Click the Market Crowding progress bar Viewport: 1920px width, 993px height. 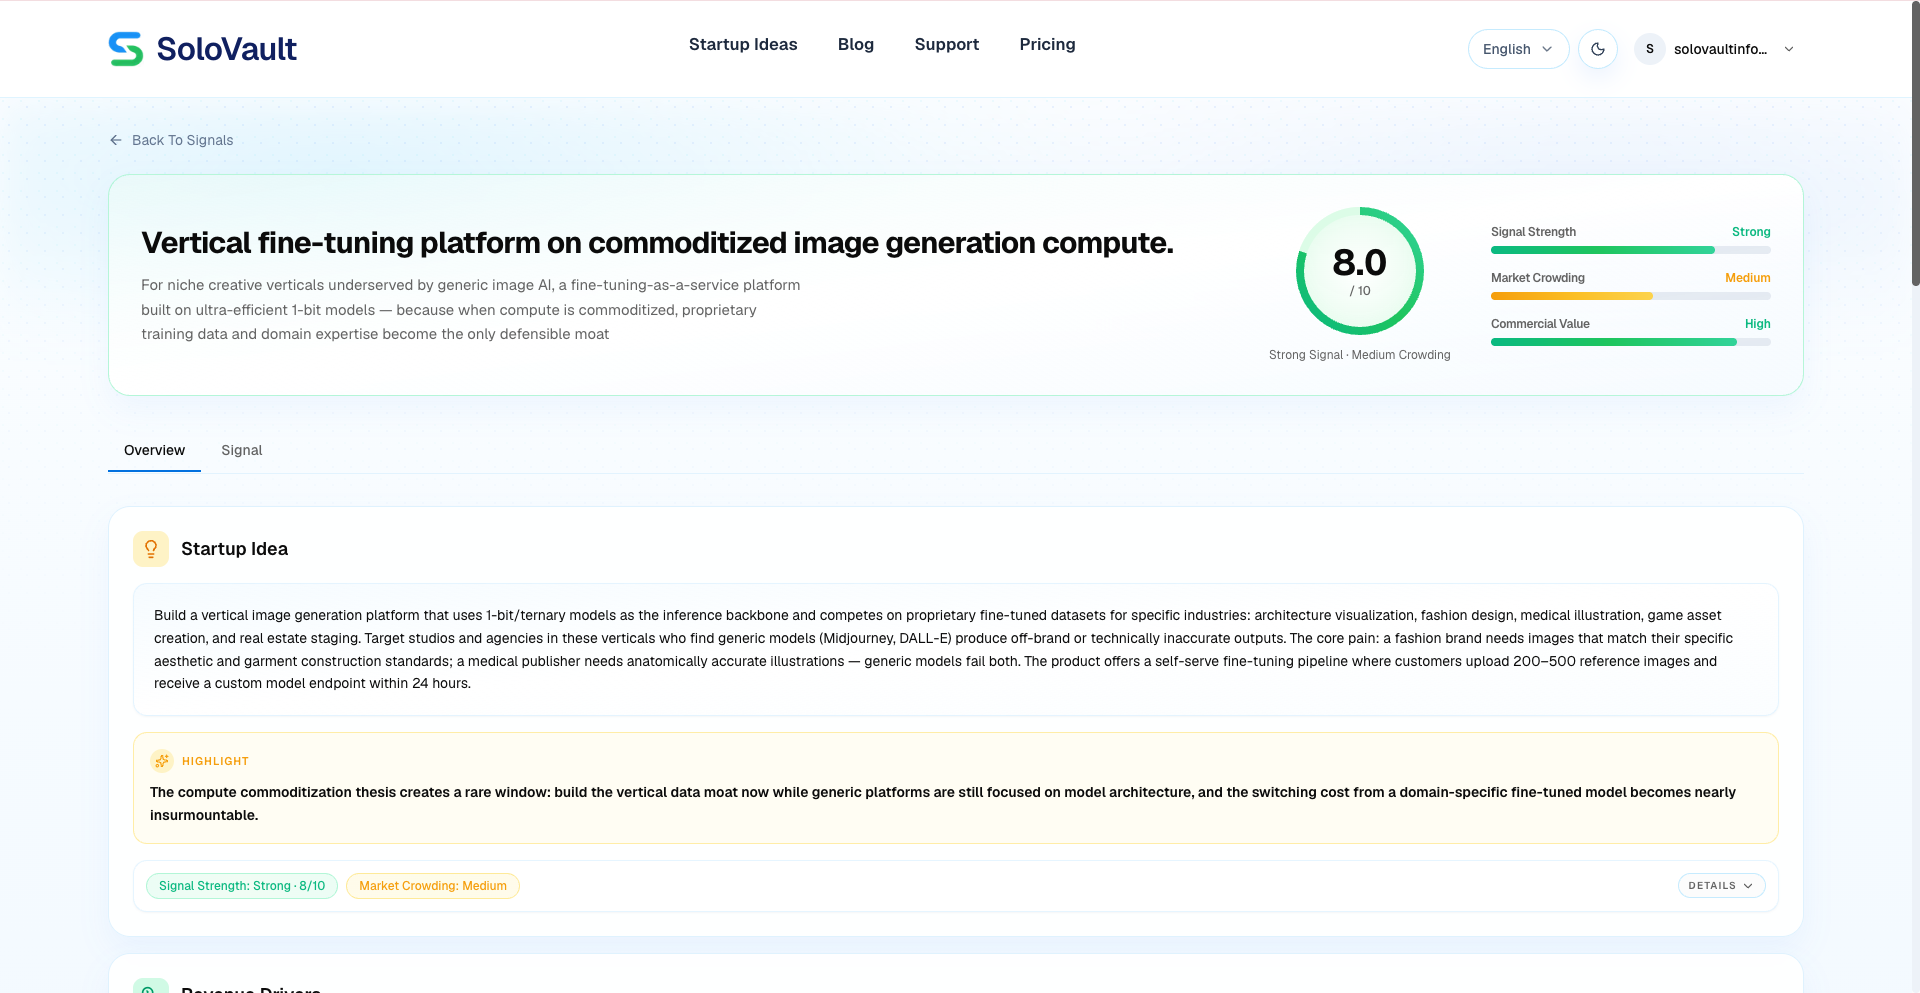click(1630, 296)
